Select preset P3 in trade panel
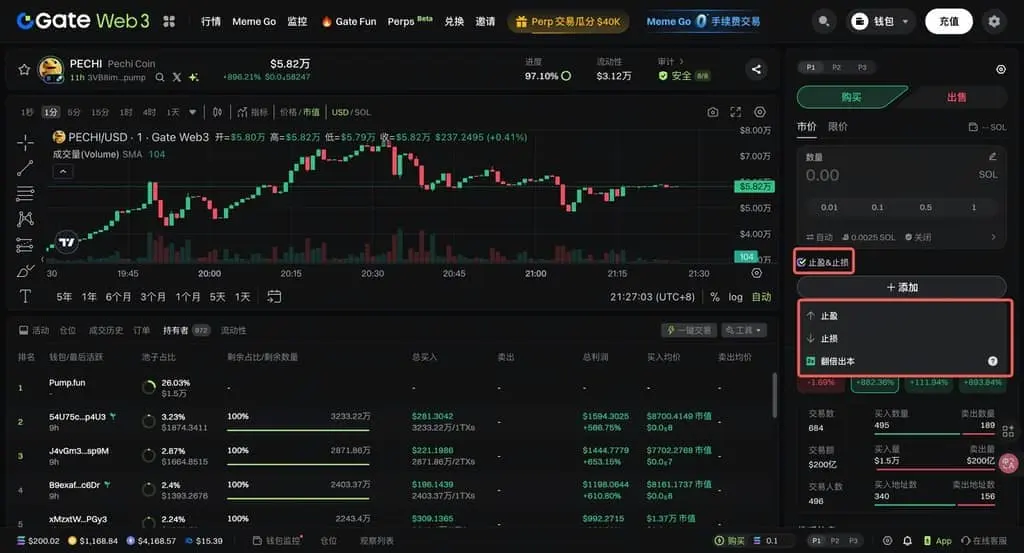The height and width of the screenshot is (553, 1024). (x=862, y=67)
